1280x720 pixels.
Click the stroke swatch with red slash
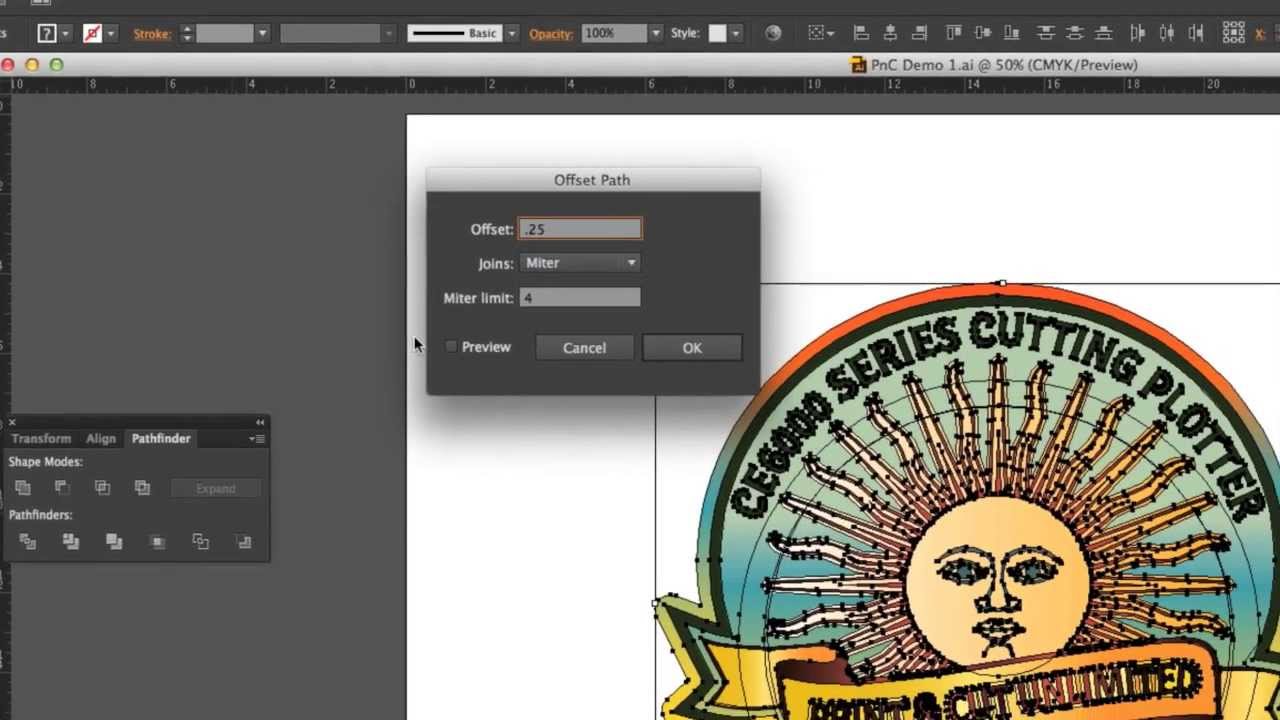[92, 34]
